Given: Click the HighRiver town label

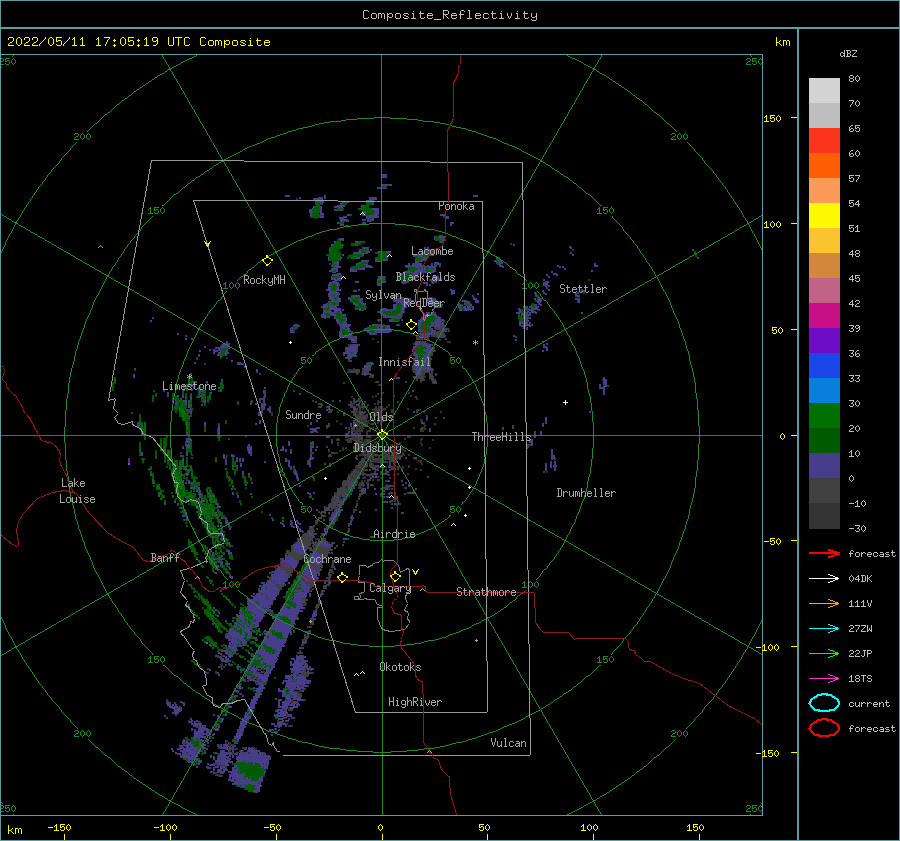Looking at the screenshot, I should [415, 702].
